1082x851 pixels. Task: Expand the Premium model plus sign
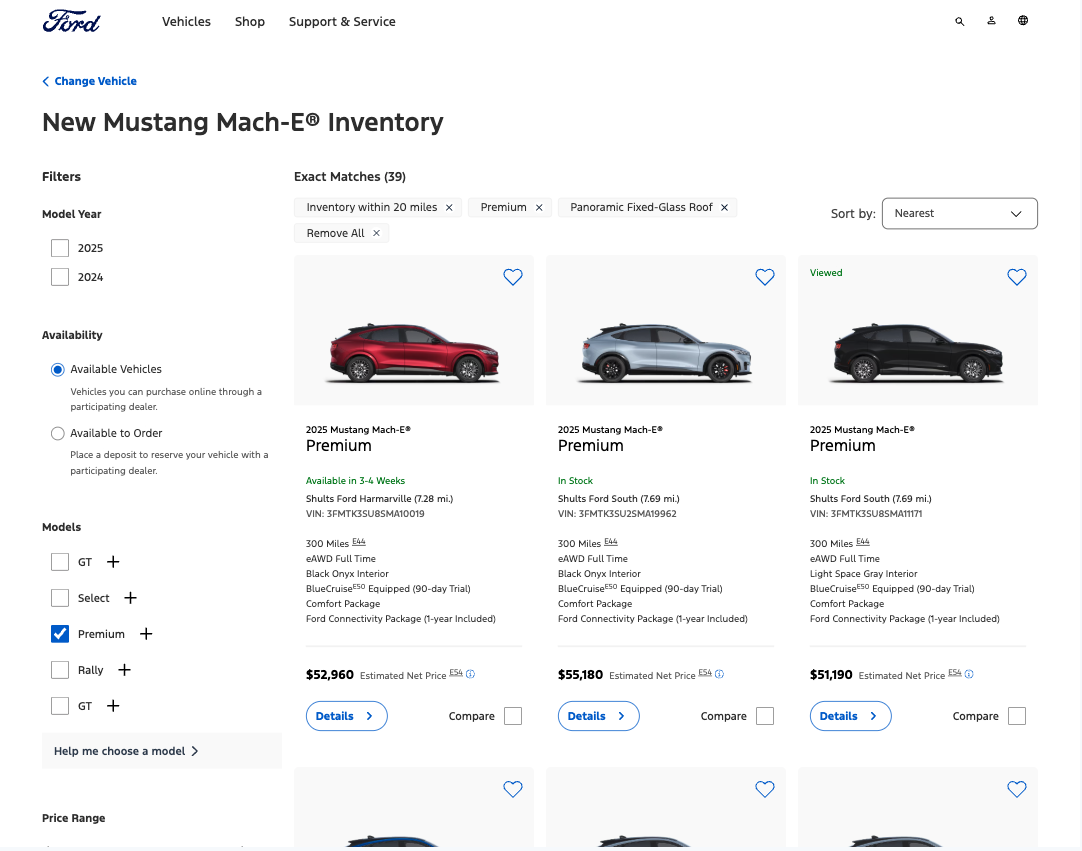click(x=146, y=634)
